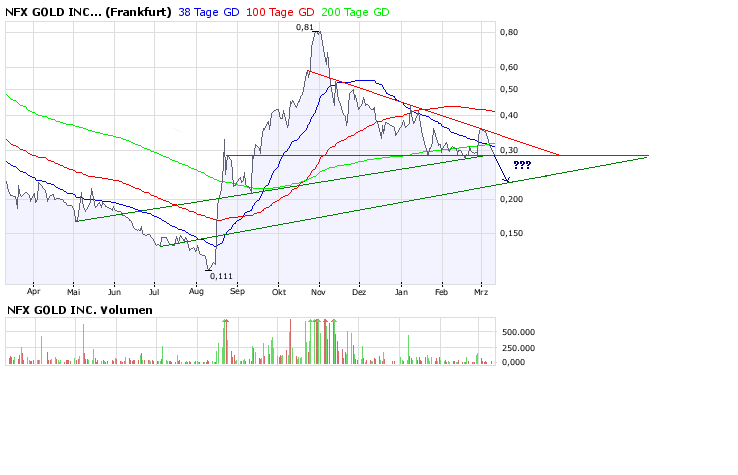Screen dimensions: 738x475
Task: Click the 'Dez' month label on the time axis
Action: [359, 292]
